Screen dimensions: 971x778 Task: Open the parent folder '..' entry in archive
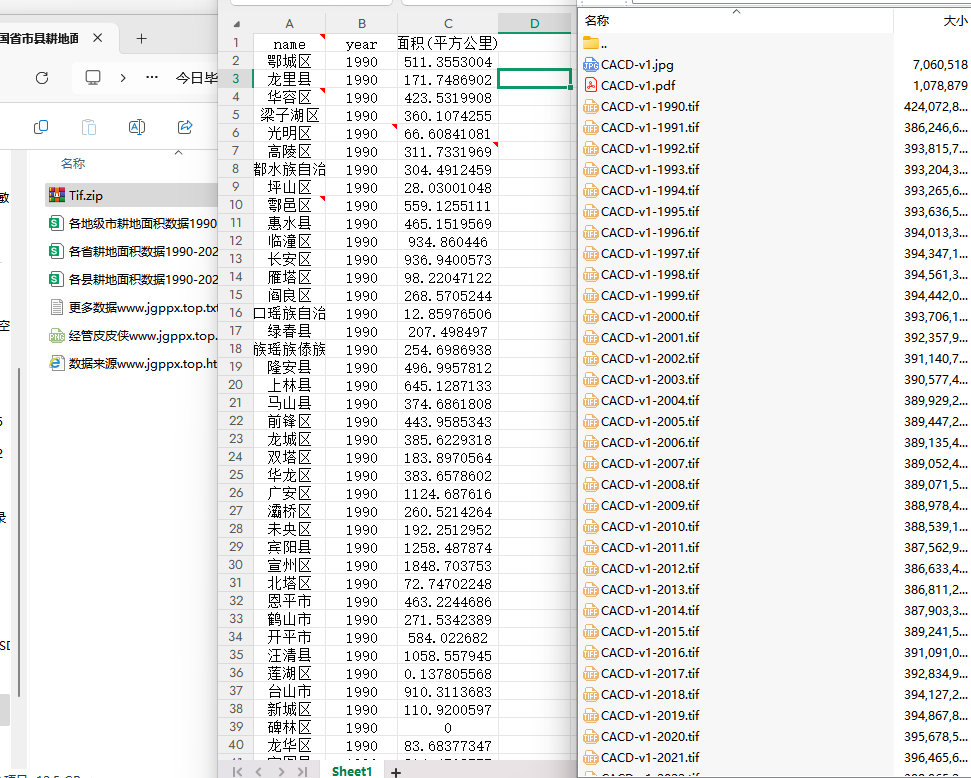[x=595, y=44]
